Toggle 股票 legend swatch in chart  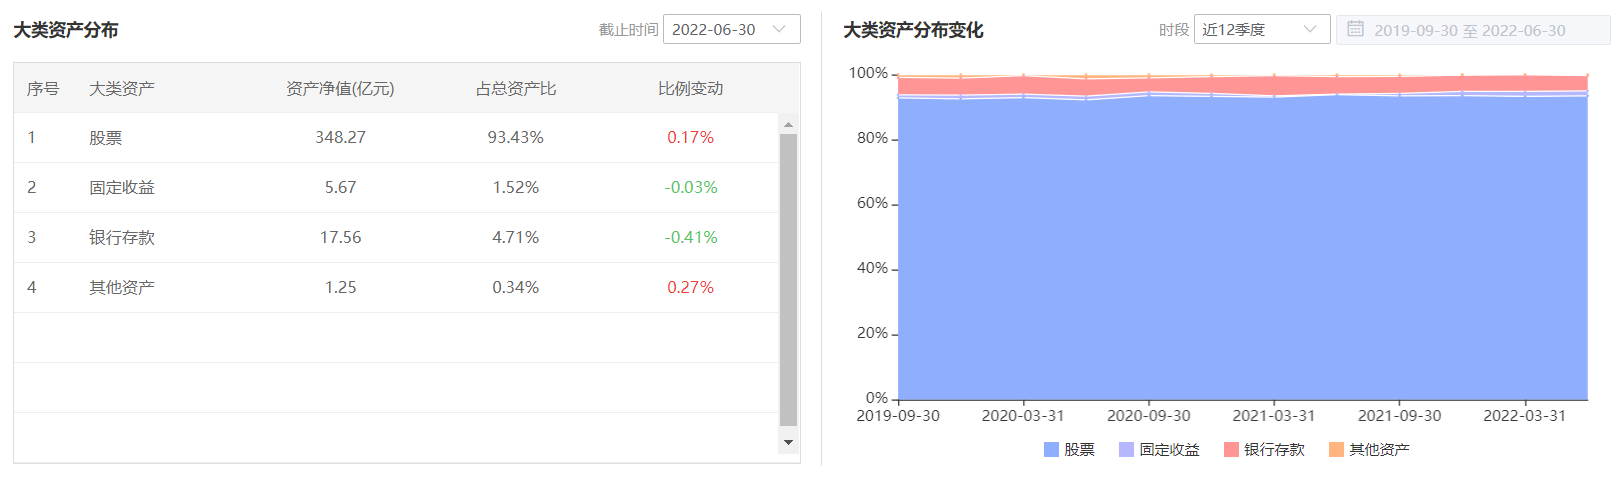[1051, 450]
